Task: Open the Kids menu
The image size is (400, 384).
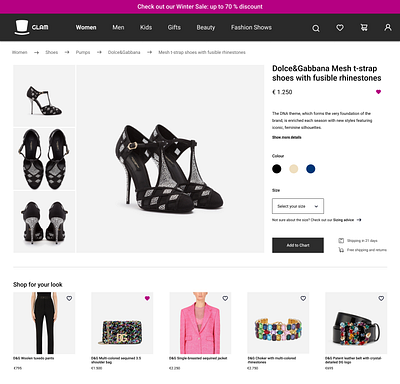Action: pyautogui.click(x=146, y=28)
